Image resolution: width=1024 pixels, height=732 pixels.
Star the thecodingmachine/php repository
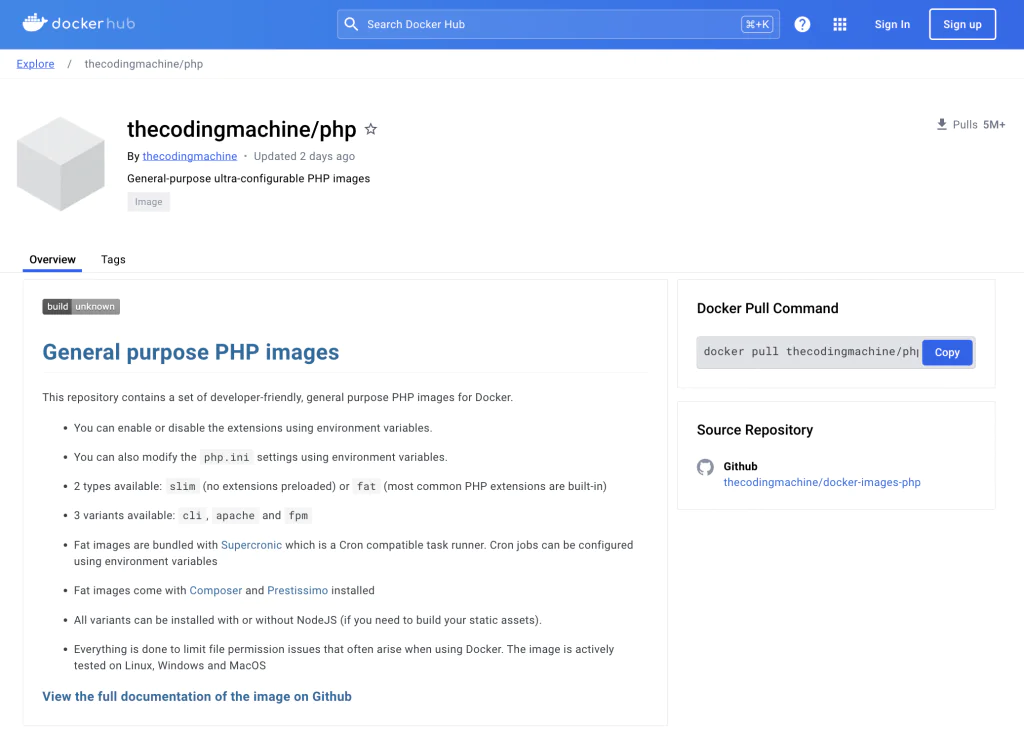tap(371, 129)
